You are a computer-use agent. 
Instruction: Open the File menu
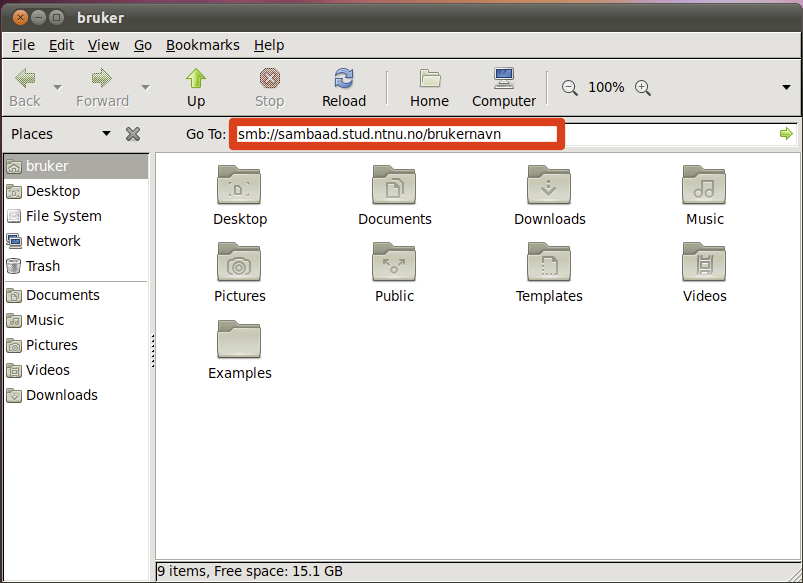click(x=24, y=45)
